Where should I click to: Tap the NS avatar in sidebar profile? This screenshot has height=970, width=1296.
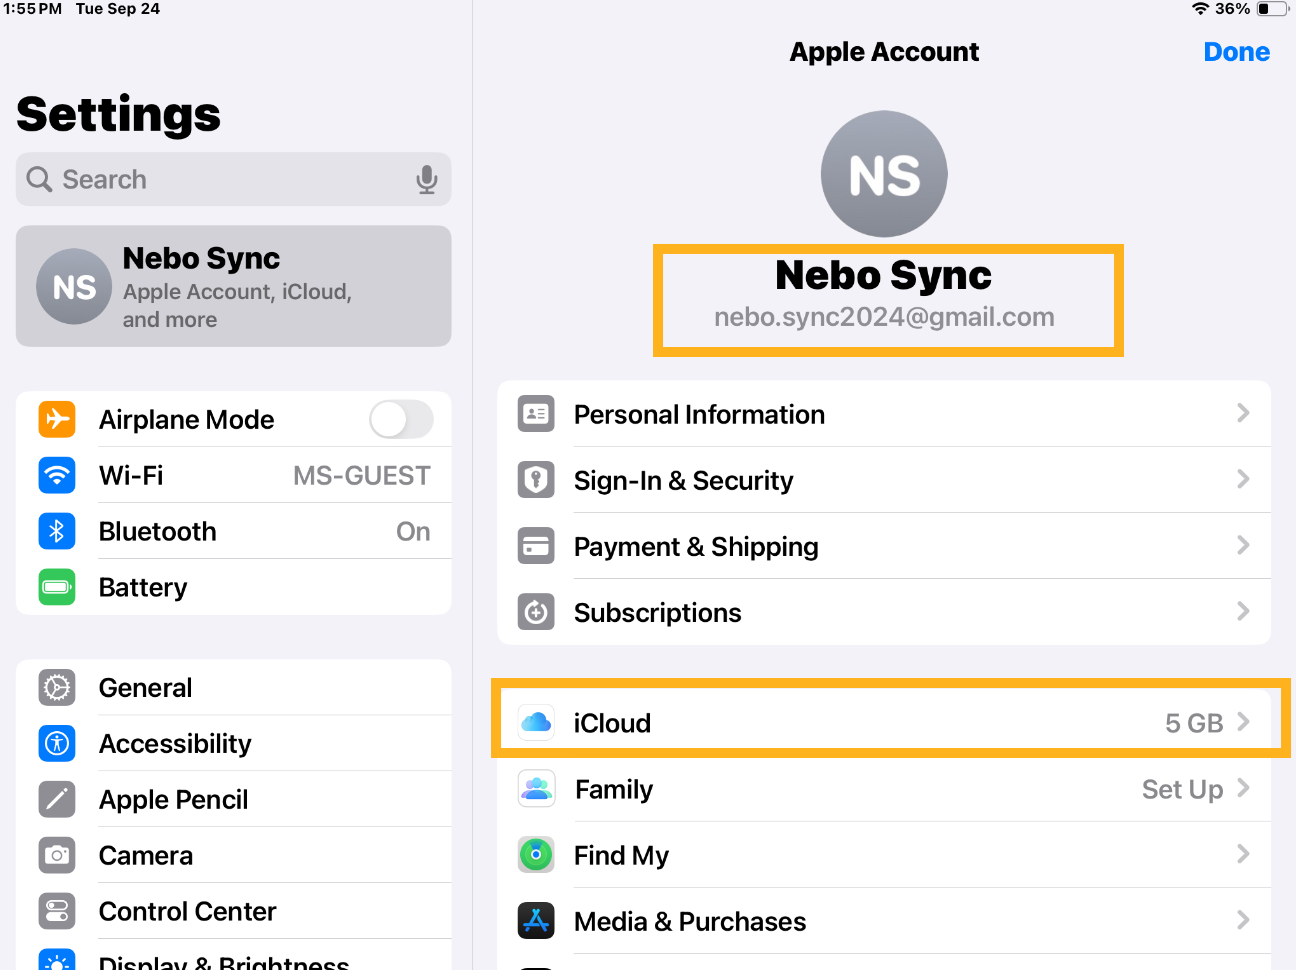(x=74, y=287)
